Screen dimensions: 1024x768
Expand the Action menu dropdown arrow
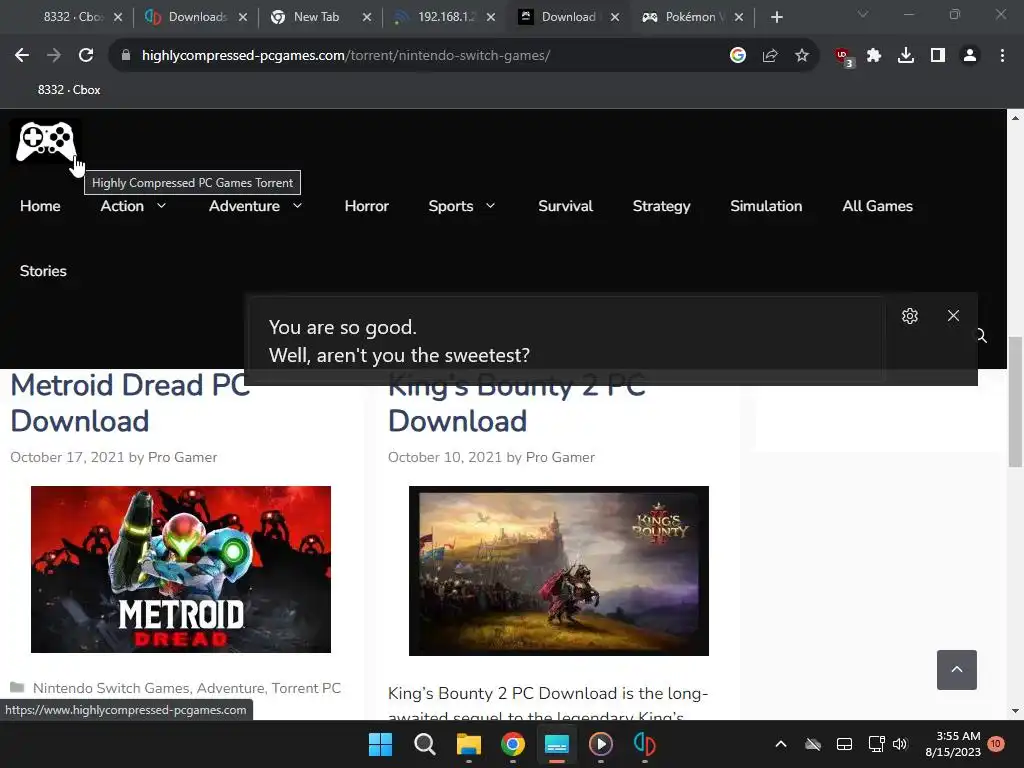[x=161, y=206]
